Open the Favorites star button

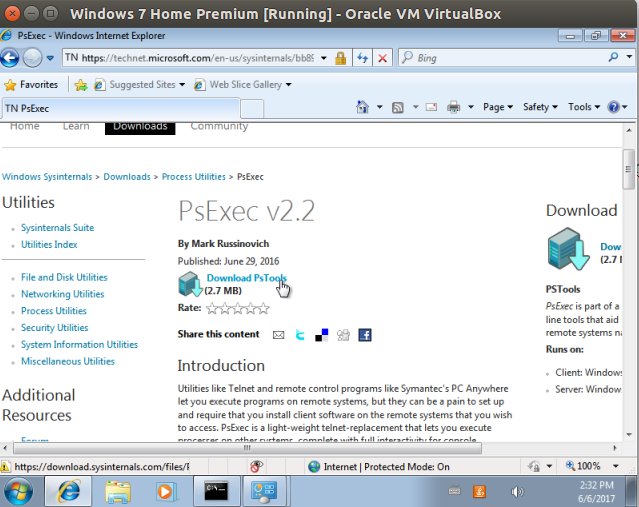point(31,85)
